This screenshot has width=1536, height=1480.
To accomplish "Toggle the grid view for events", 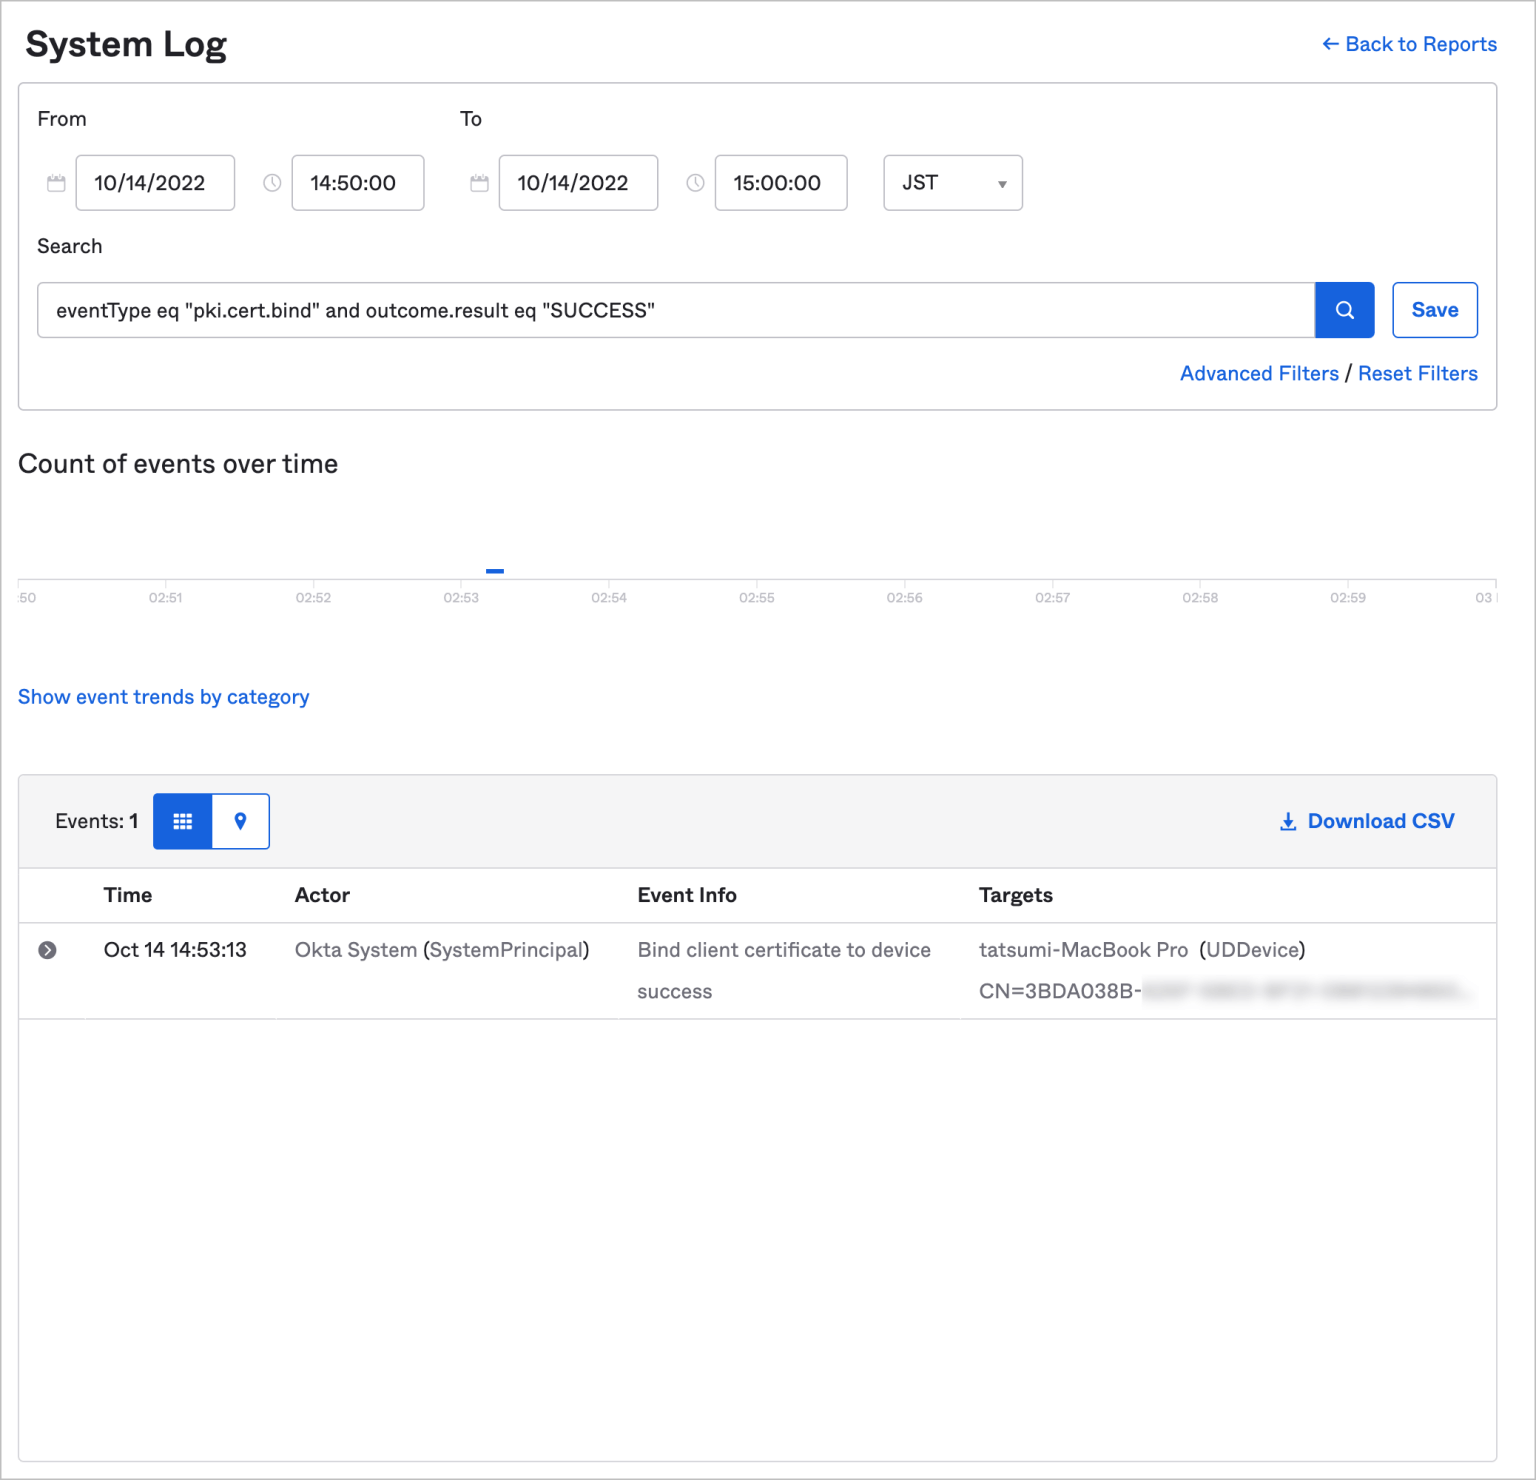I will 182,821.
